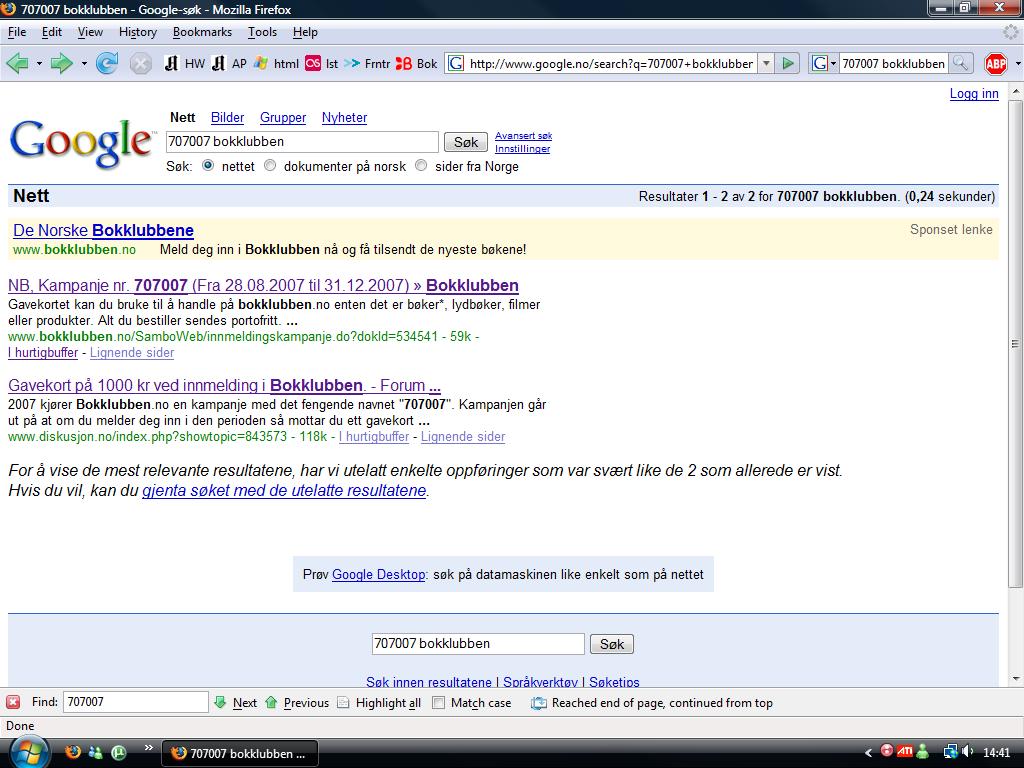Click the ATI icon in system tray
This screenshot has width=1024, height=768.
904,752
